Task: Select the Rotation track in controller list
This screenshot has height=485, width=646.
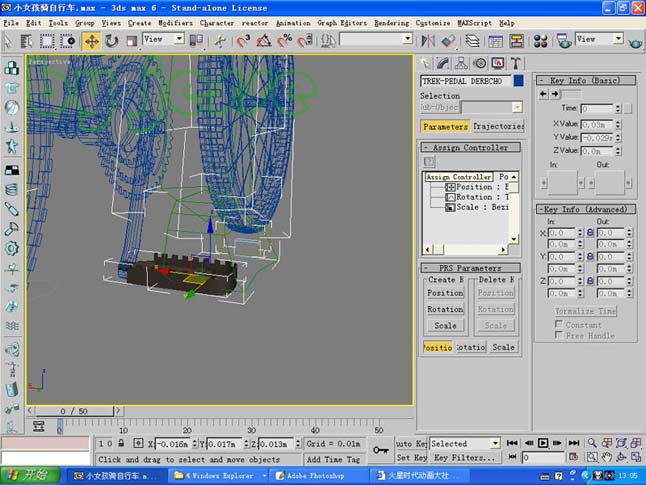Action: click(x=477, y=197)
